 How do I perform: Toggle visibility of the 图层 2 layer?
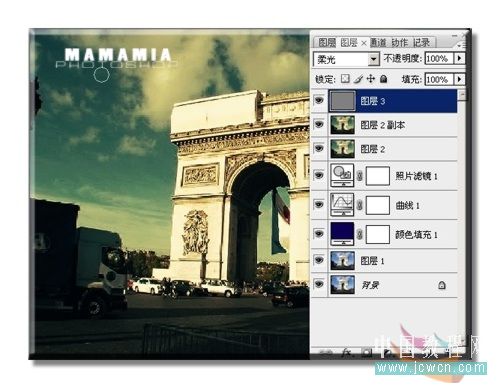coord(319,148)
